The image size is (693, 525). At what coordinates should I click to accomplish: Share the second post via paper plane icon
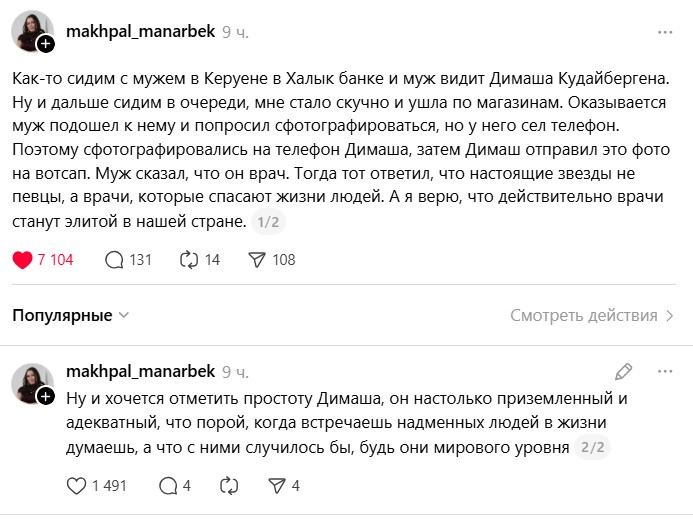tap(276, 486)
